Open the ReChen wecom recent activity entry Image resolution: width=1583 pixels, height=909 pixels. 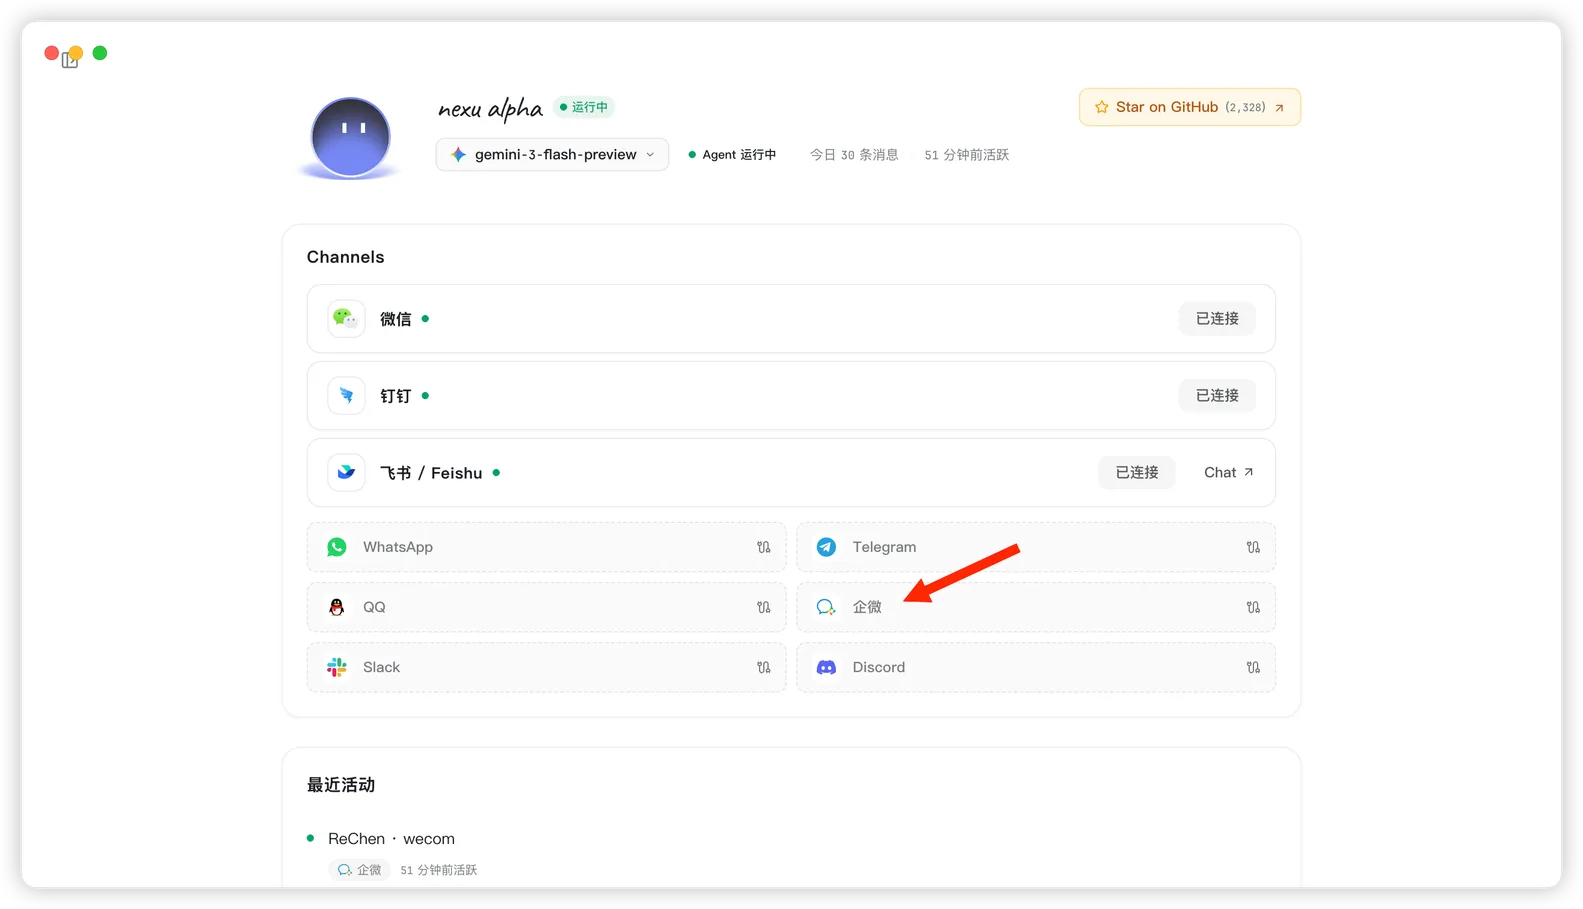click(391, 839)
